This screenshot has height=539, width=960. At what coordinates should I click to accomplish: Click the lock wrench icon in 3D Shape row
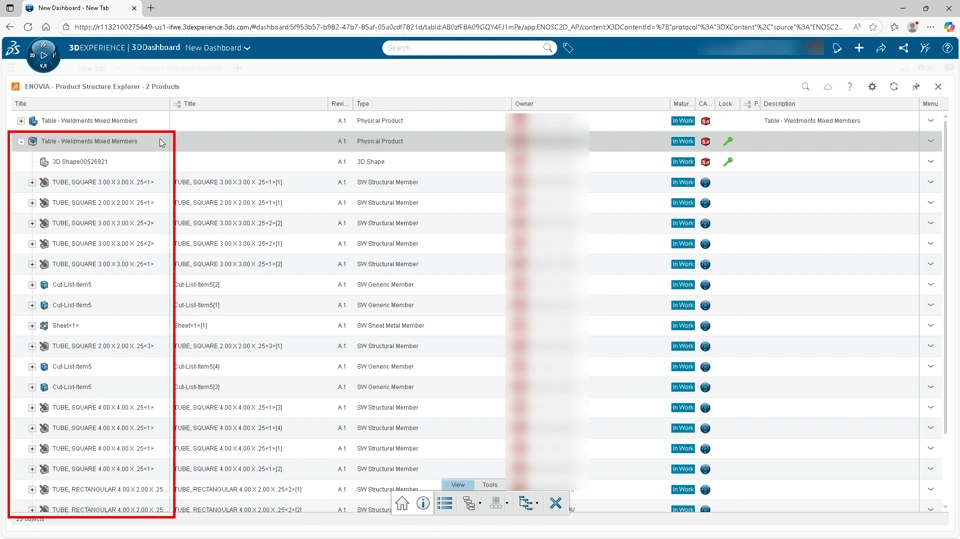click(728, 162)
